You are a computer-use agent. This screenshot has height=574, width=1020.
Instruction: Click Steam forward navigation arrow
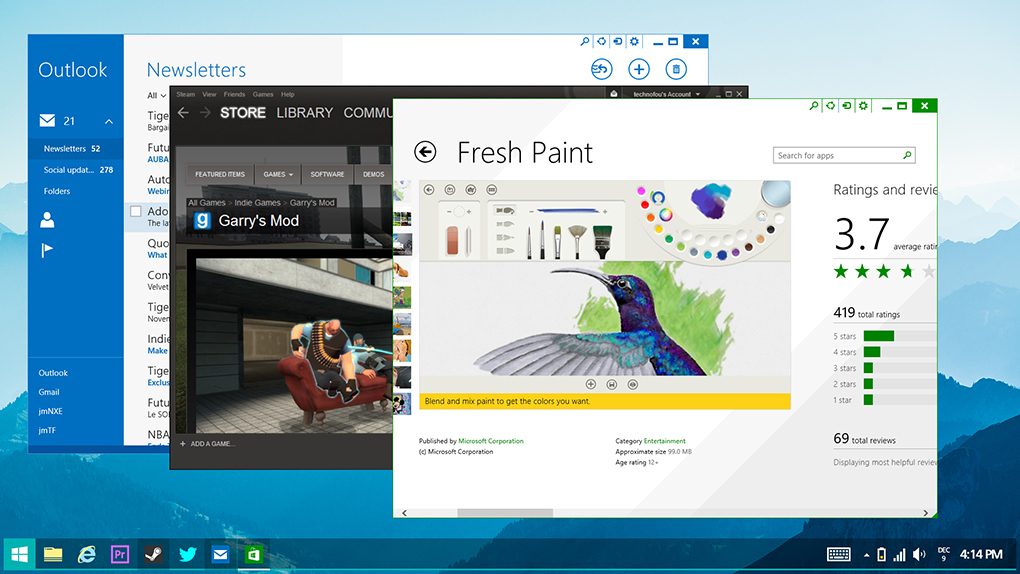tap(205, 113)
